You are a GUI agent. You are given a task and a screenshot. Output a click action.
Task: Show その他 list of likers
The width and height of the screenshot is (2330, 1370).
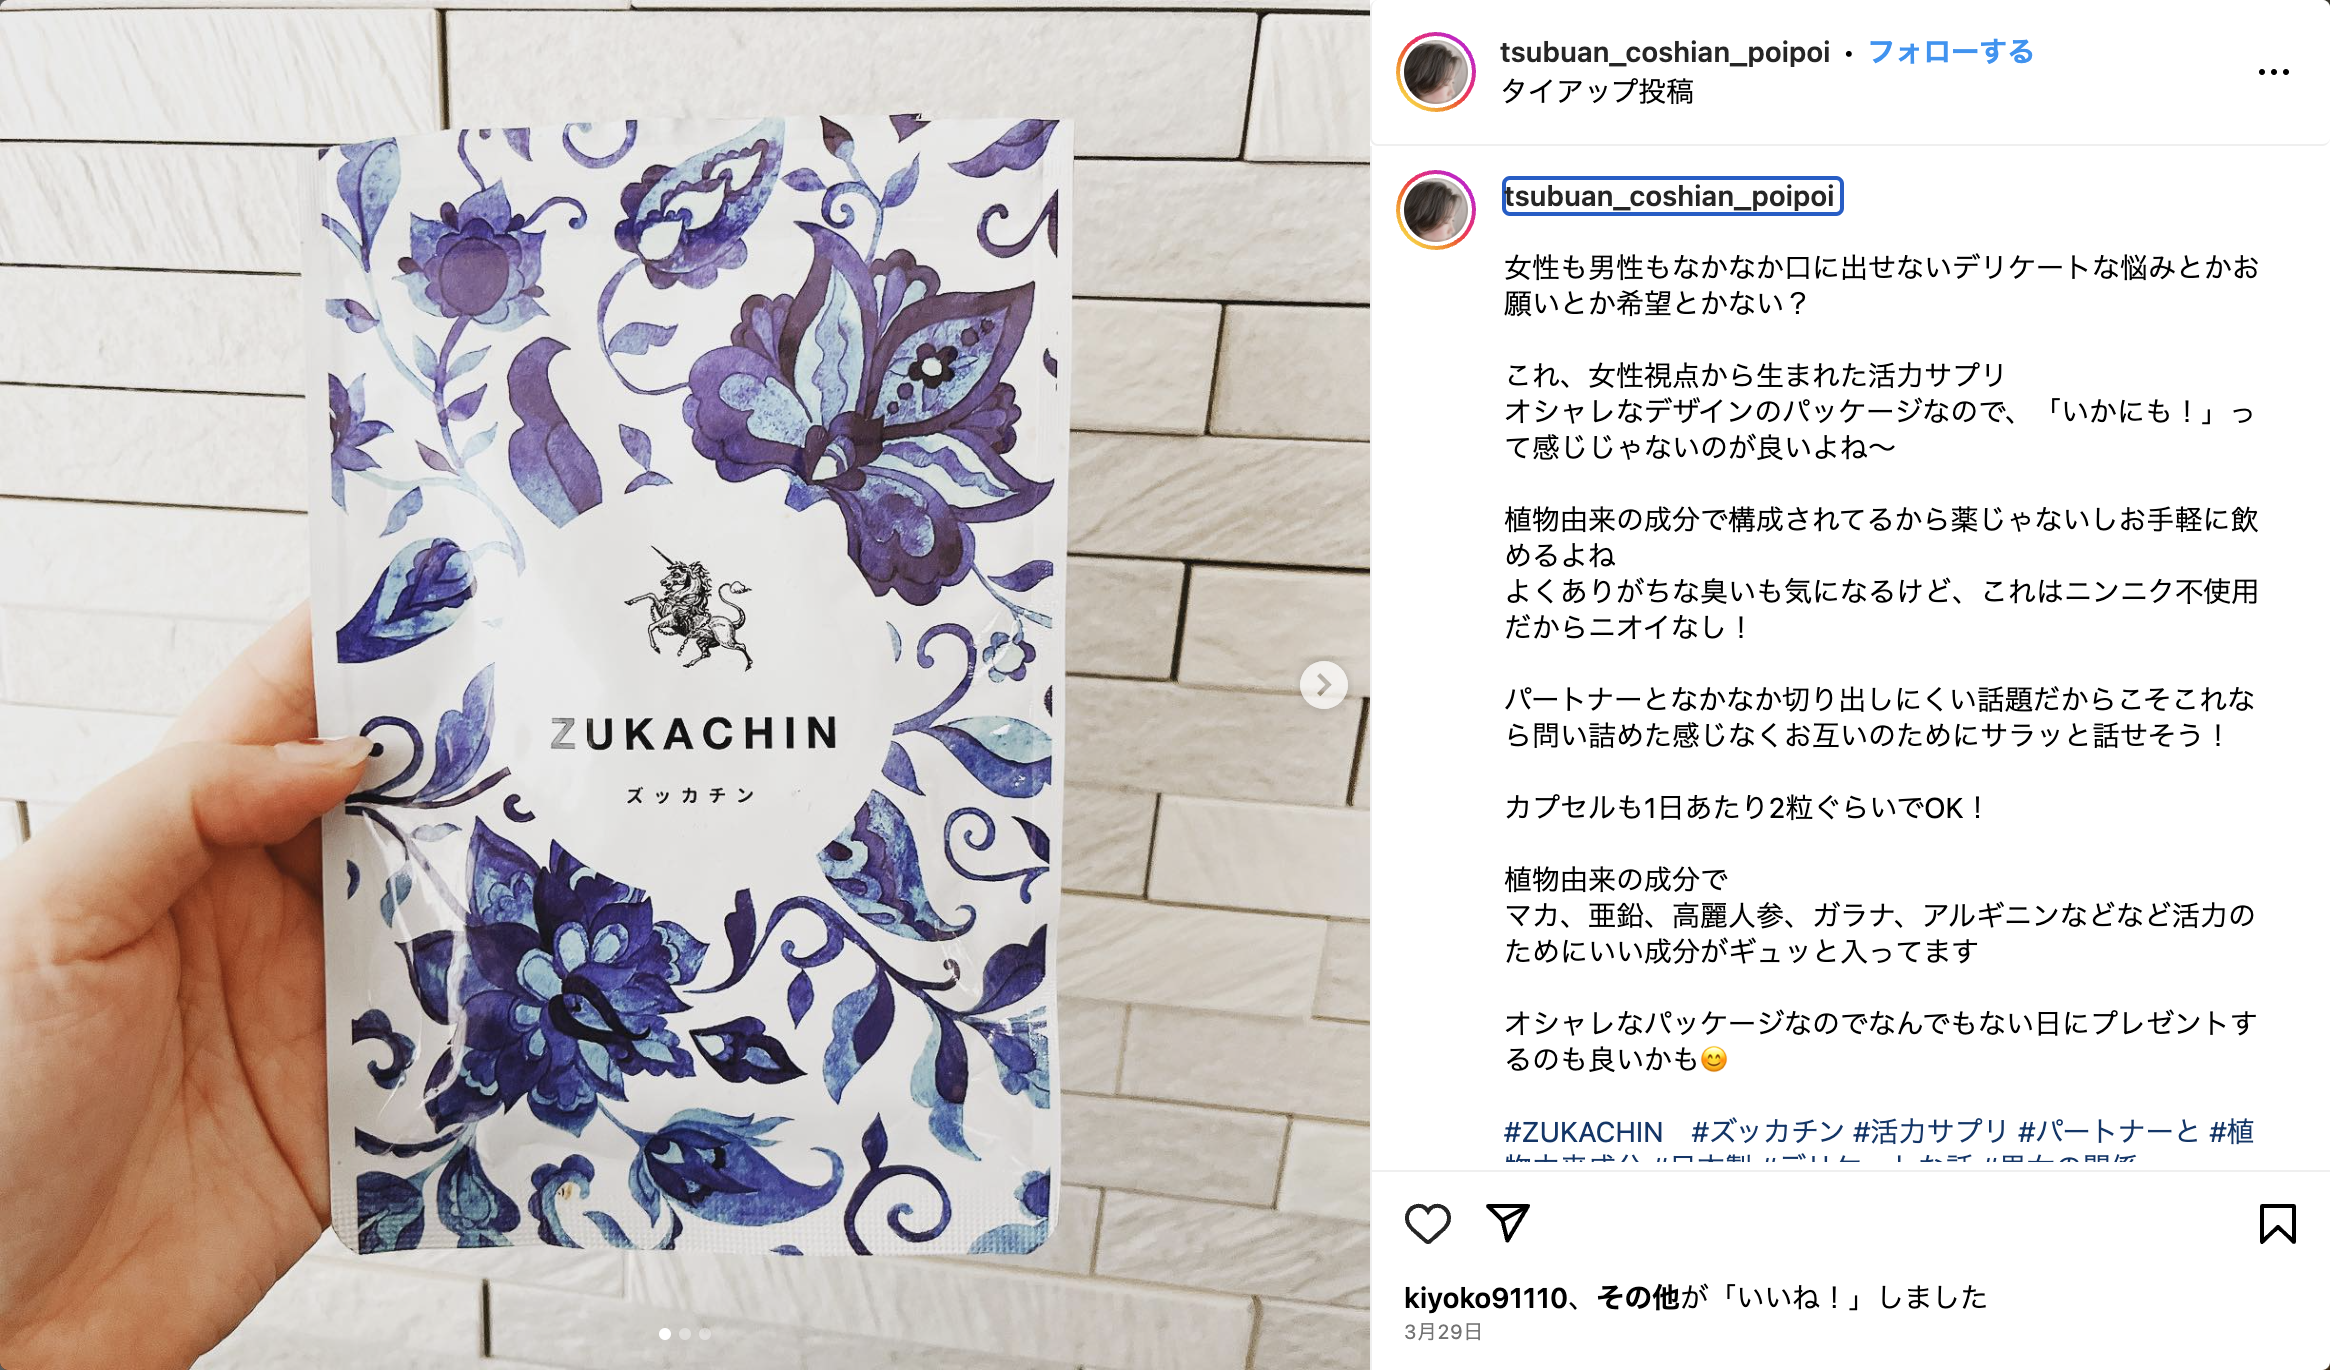coord(1638,1298)
